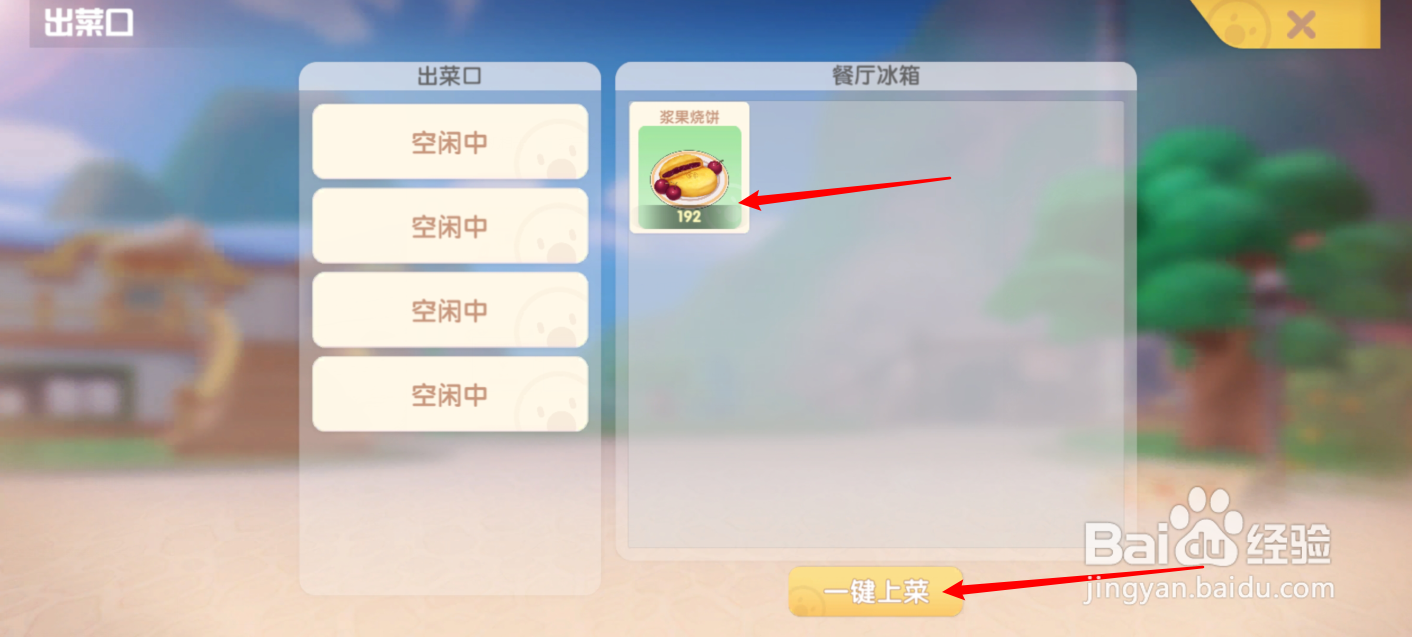Open the jingyan.baidu.com watermark link
Screen dimensions: 1412x637
pyautogui.click(x=1208, y=589)
